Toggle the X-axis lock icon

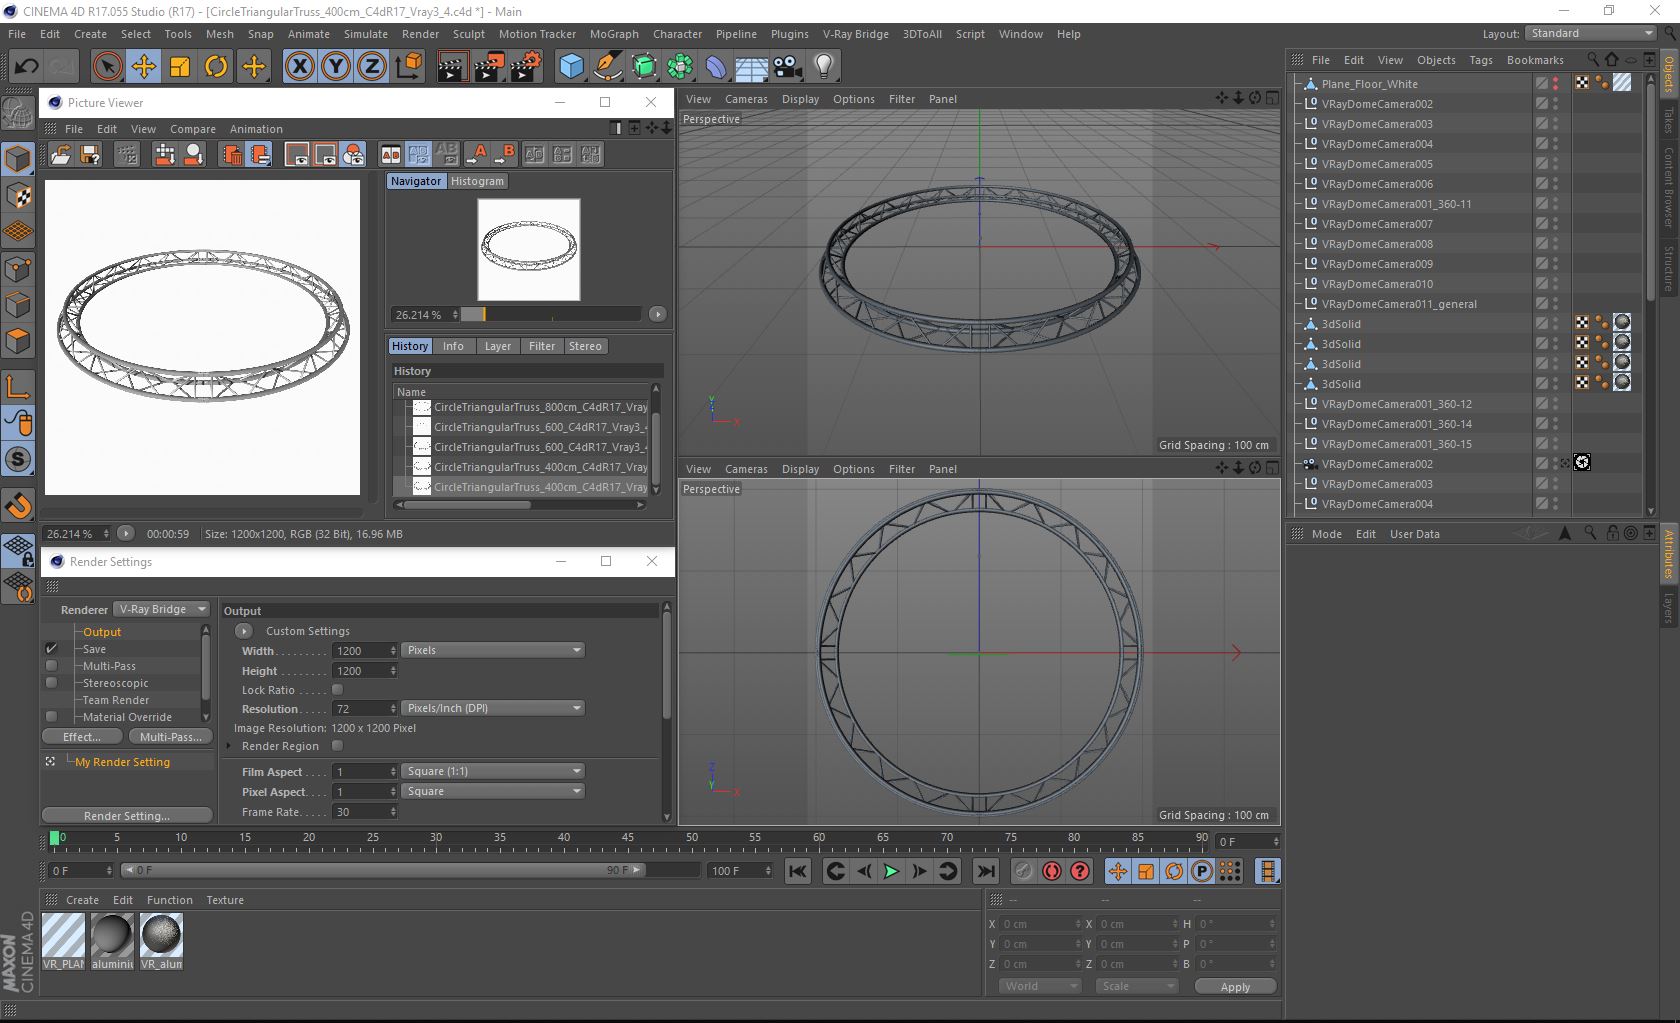coord(299,67)
